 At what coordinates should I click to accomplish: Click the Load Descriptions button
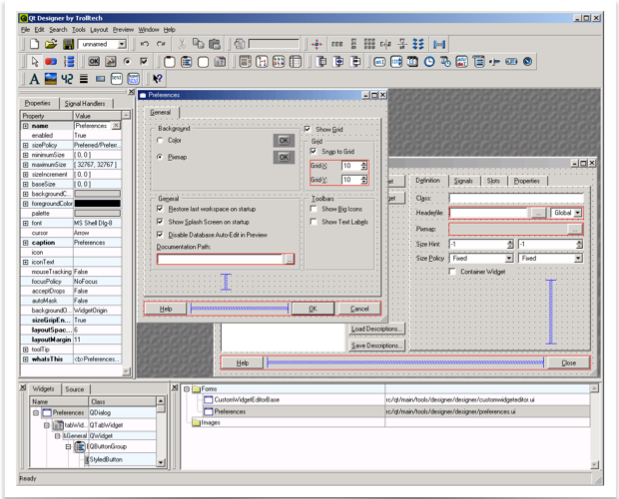pos(377,329)
